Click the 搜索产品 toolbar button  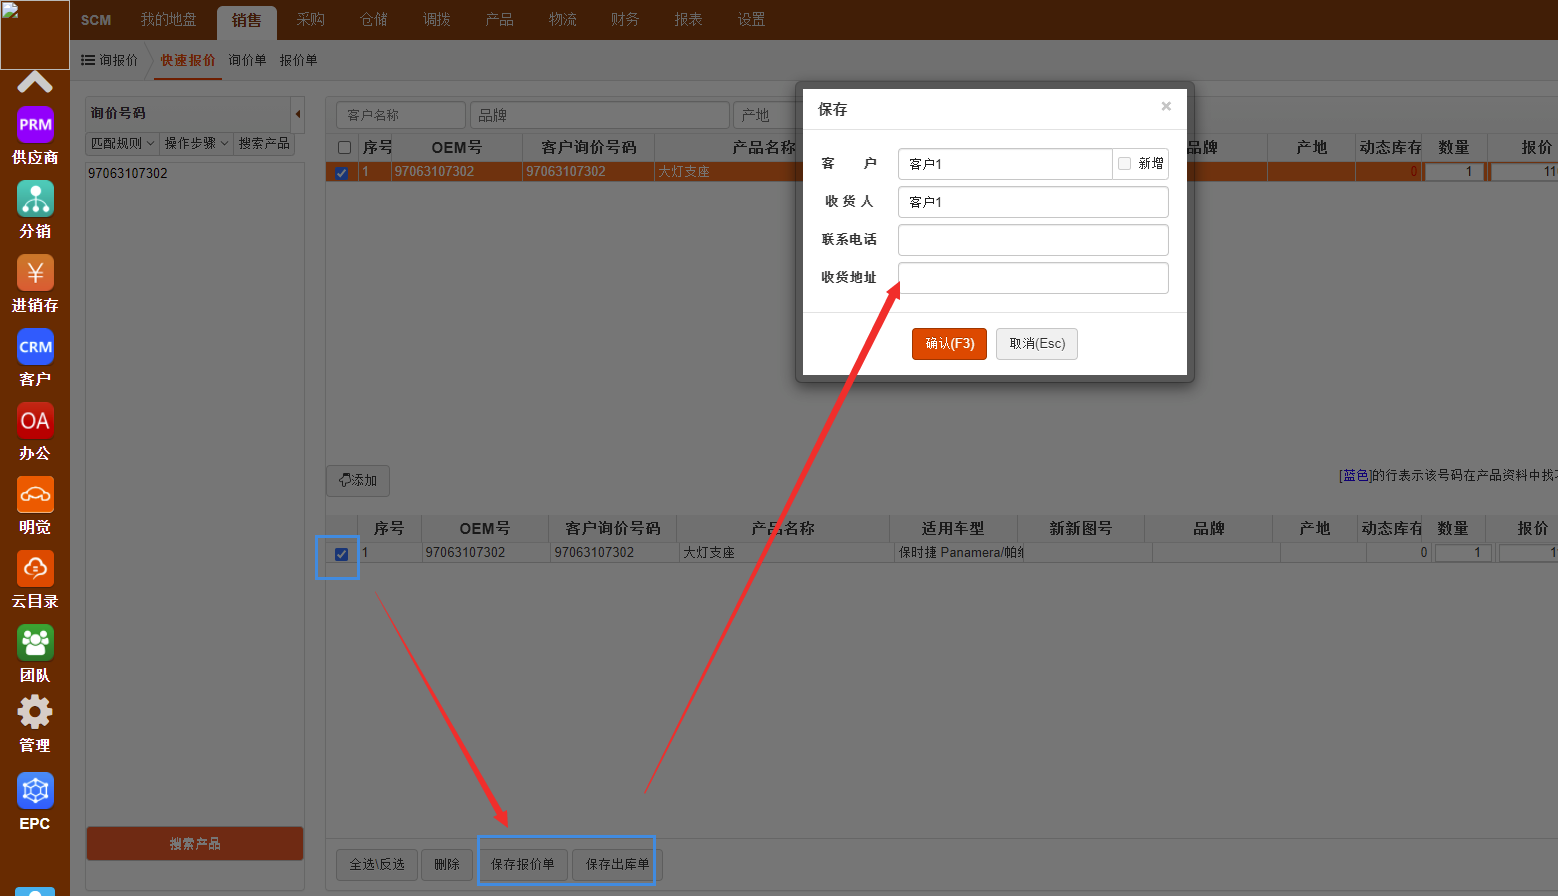pos(264,144)
